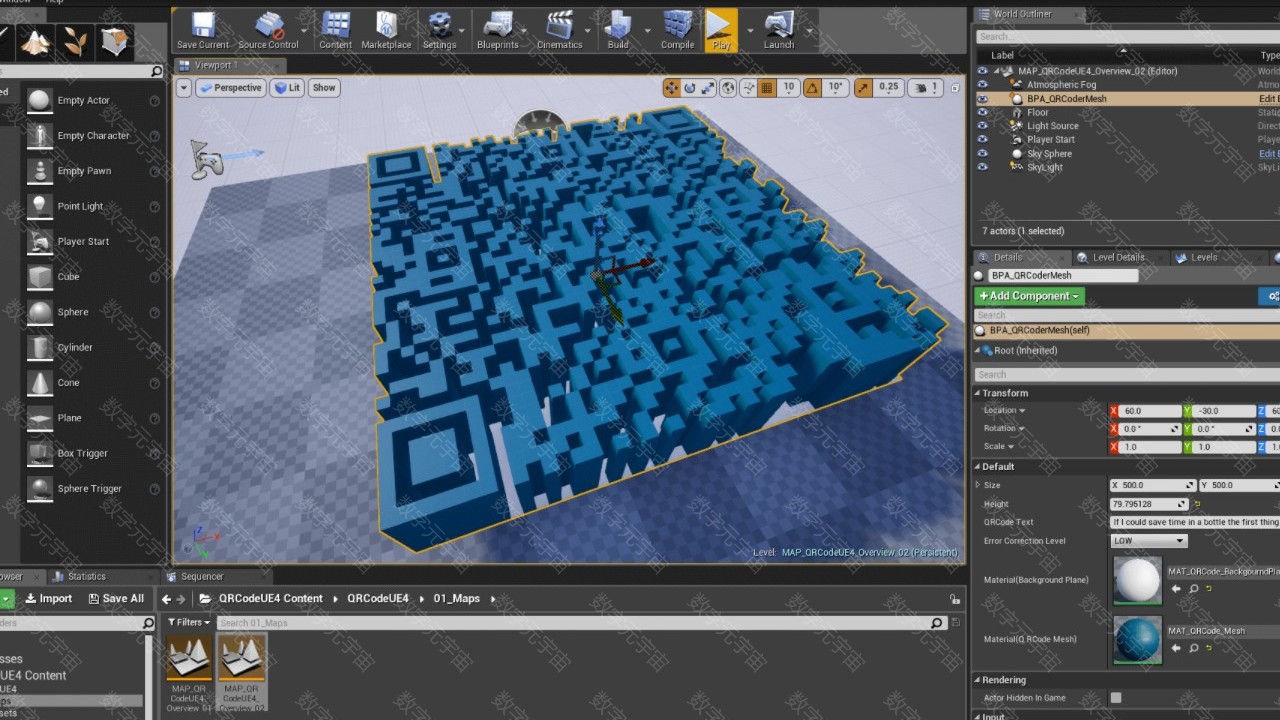Image resolution: width=1280 pixels, height=720 pixels.
Task: Open the Error Correction Level dropdown
Action: (1148, 541)
